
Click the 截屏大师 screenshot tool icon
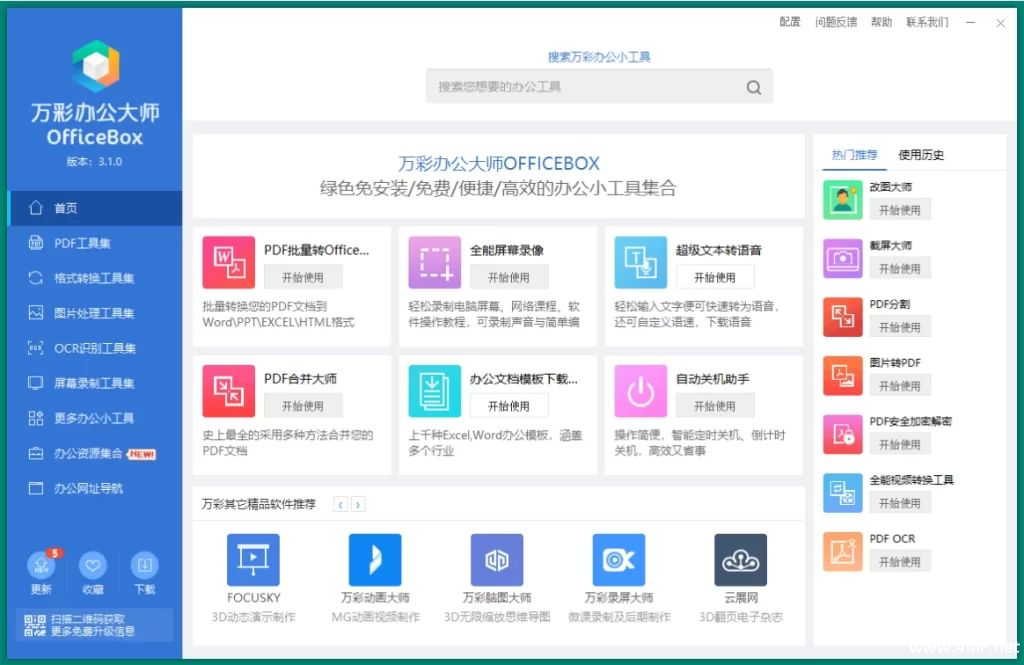click(x=843, y=258)
